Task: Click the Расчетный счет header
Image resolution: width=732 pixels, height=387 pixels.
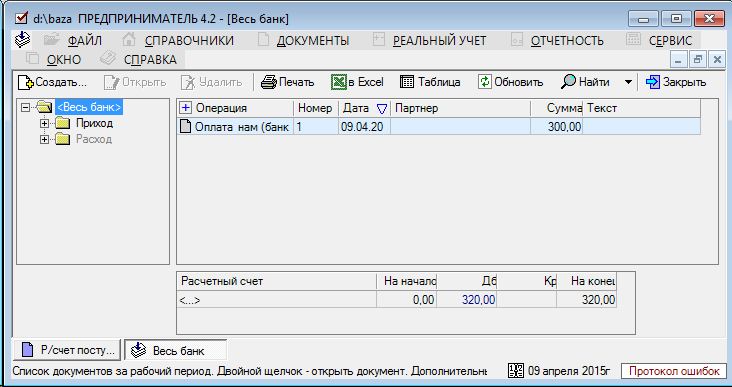Action: (x=277, y=281)
